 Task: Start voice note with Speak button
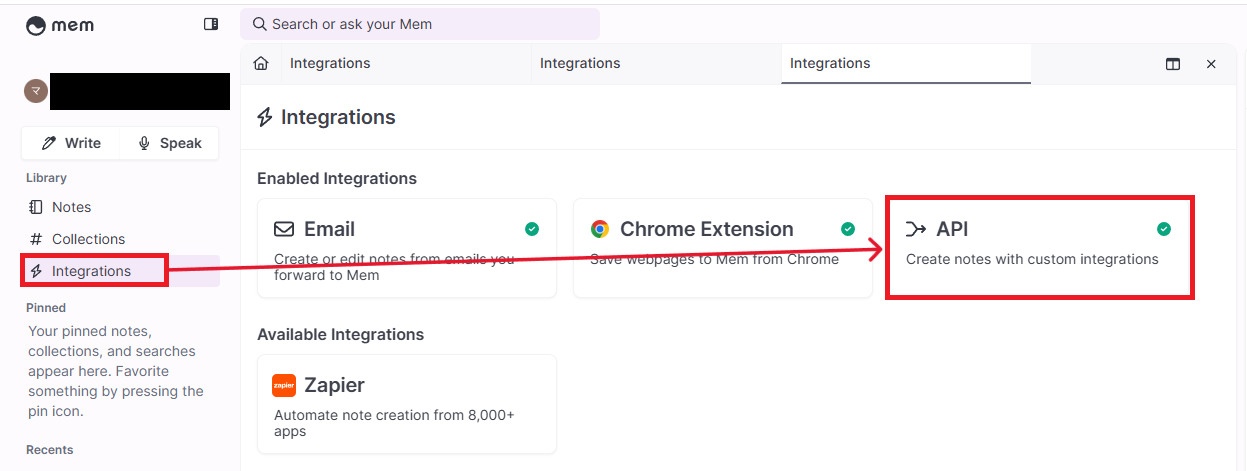pyautogui.click(x=169, y=143)
